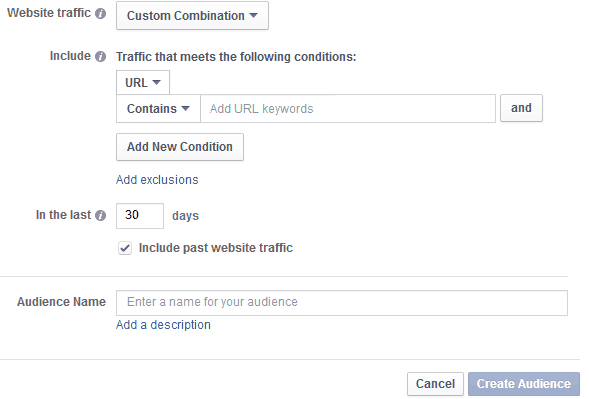Click the Create Audience button
The width and height of the screenshot is (589, 399).
[x=524, y=384]
